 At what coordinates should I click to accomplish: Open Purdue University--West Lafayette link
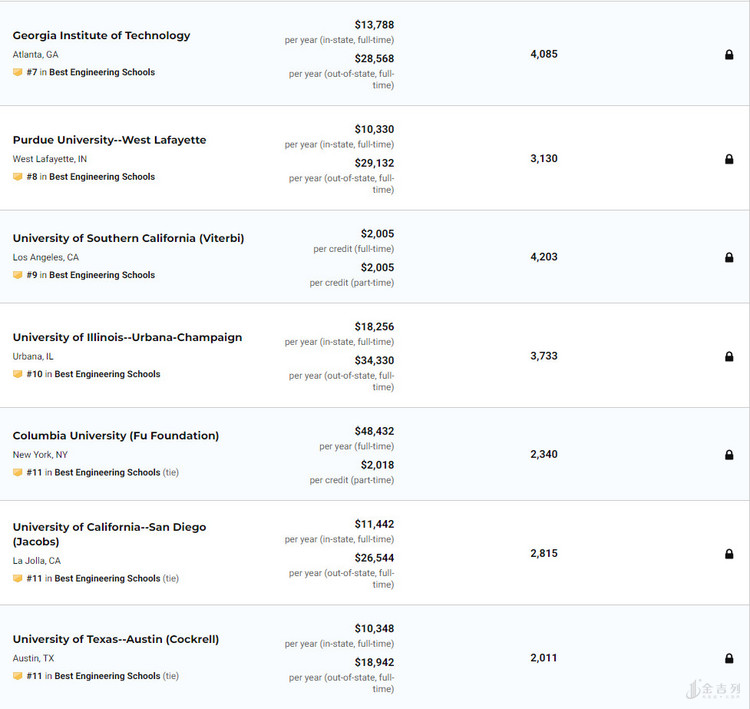109,140
